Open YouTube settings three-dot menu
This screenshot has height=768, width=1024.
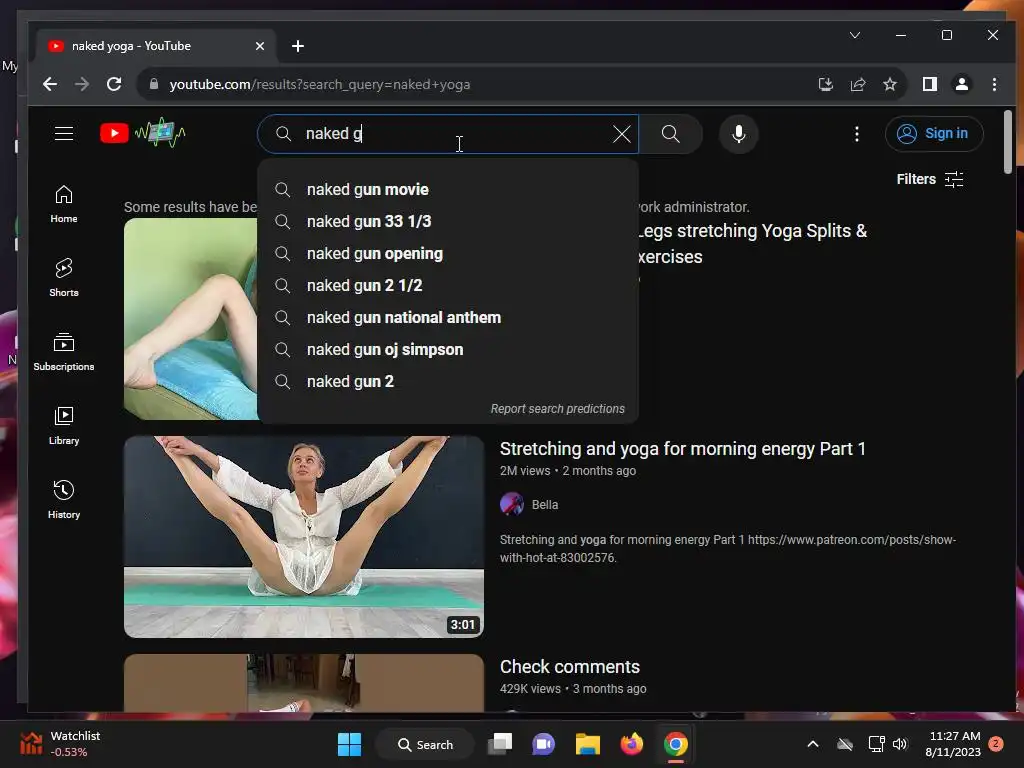[857, 134]
